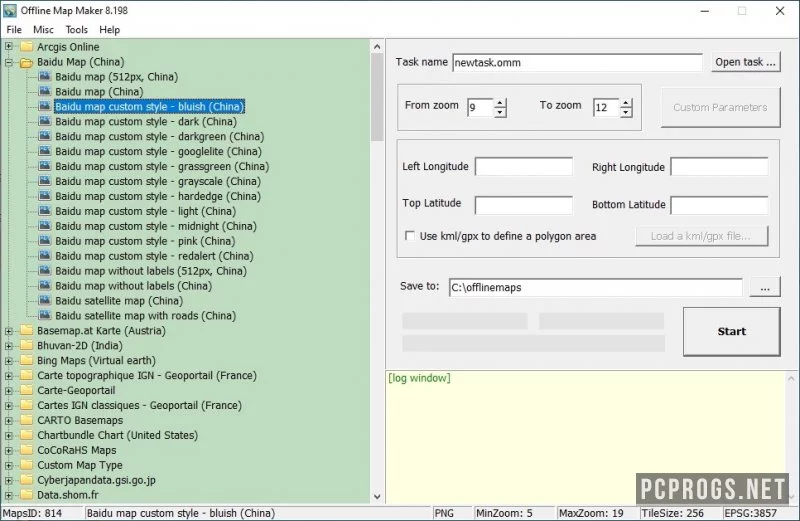Click the map icon for darkgreen custom style
This screenshot has height=521, width=800.
click(x=45, y=136)
